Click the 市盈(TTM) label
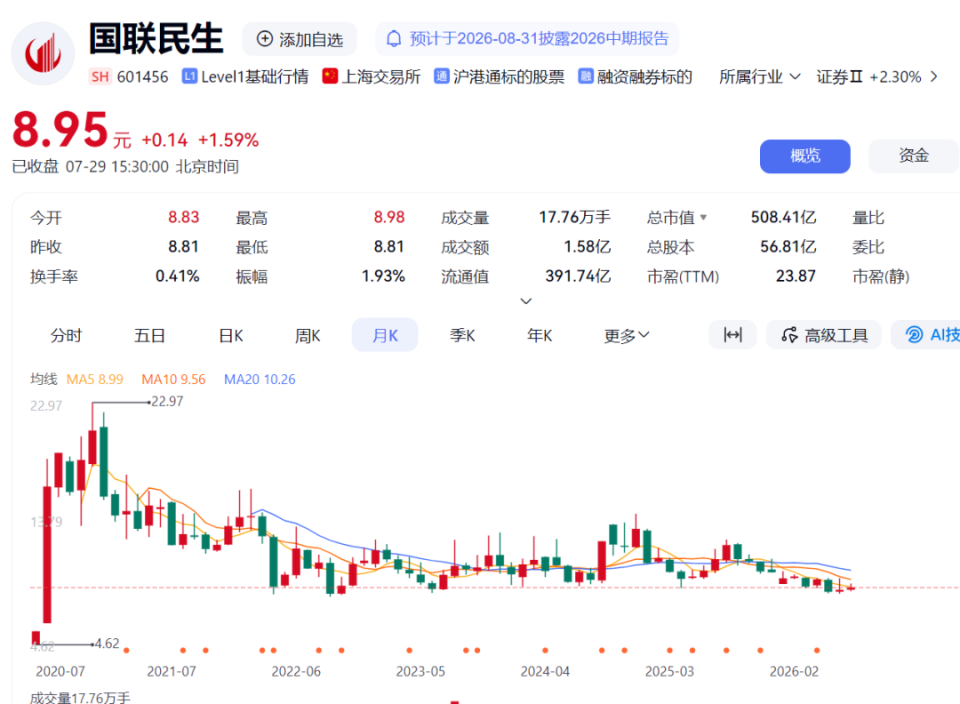 point(683,277)
